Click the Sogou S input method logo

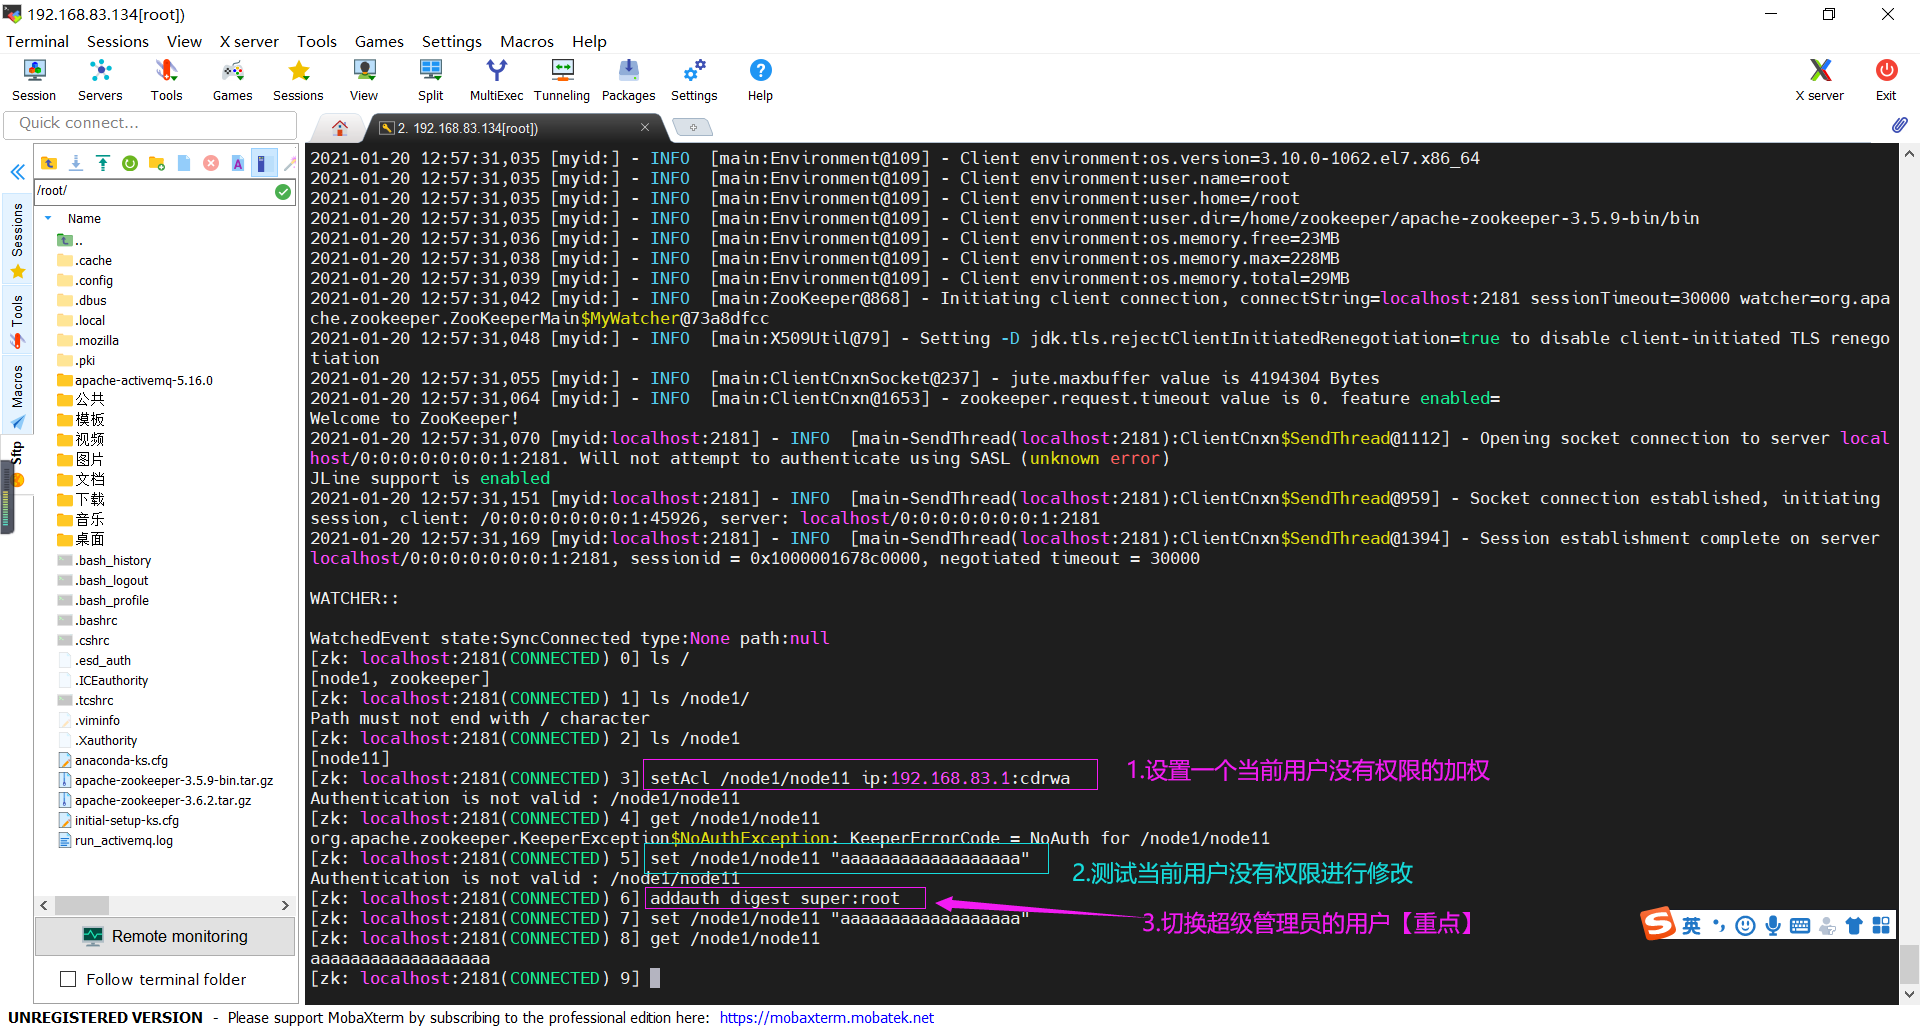tap(1658, 923)
